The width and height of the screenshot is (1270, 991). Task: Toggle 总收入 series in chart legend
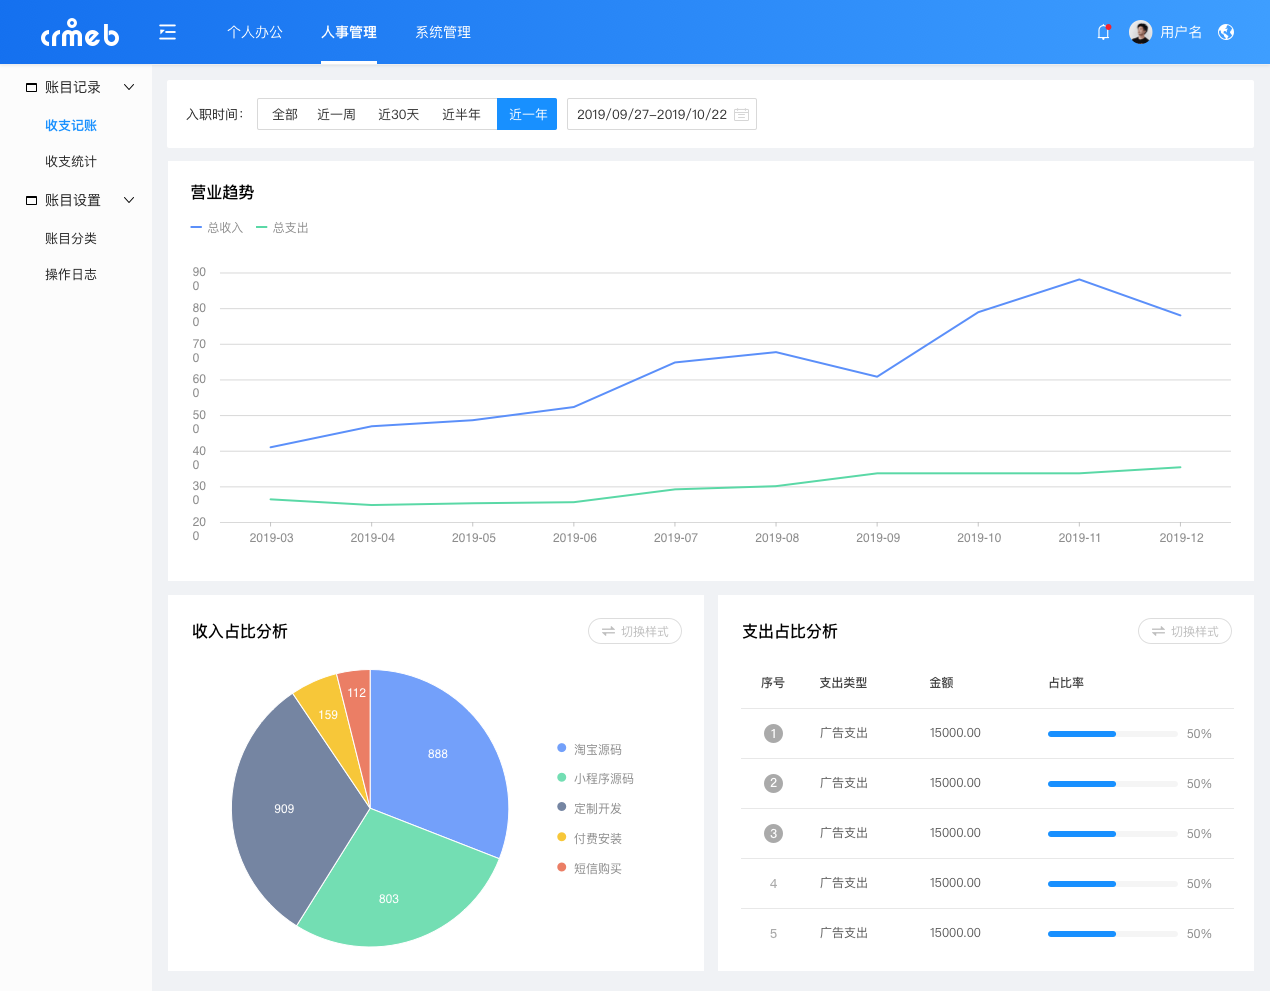[217, 228]
